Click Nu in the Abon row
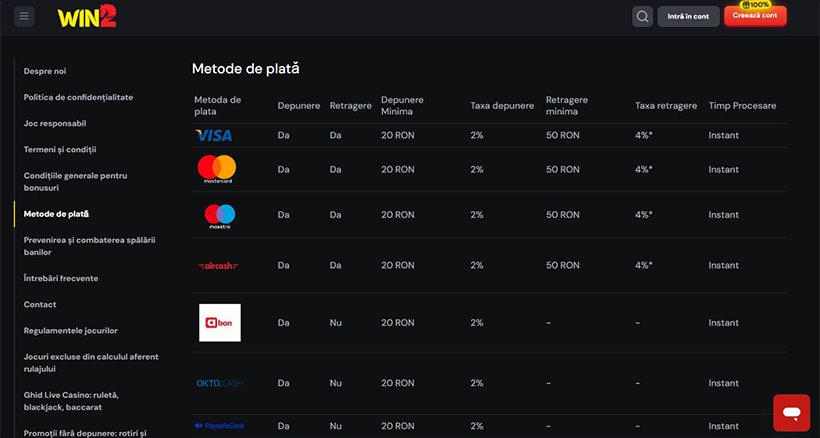The image size is (820, 438). pos(336,323)
